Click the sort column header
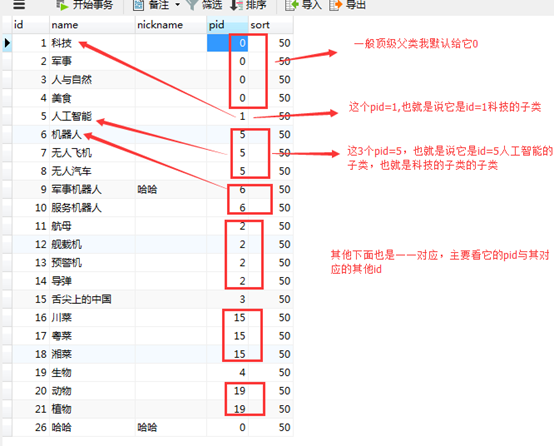Screen dimensions: 554x446 pos(271,25)
